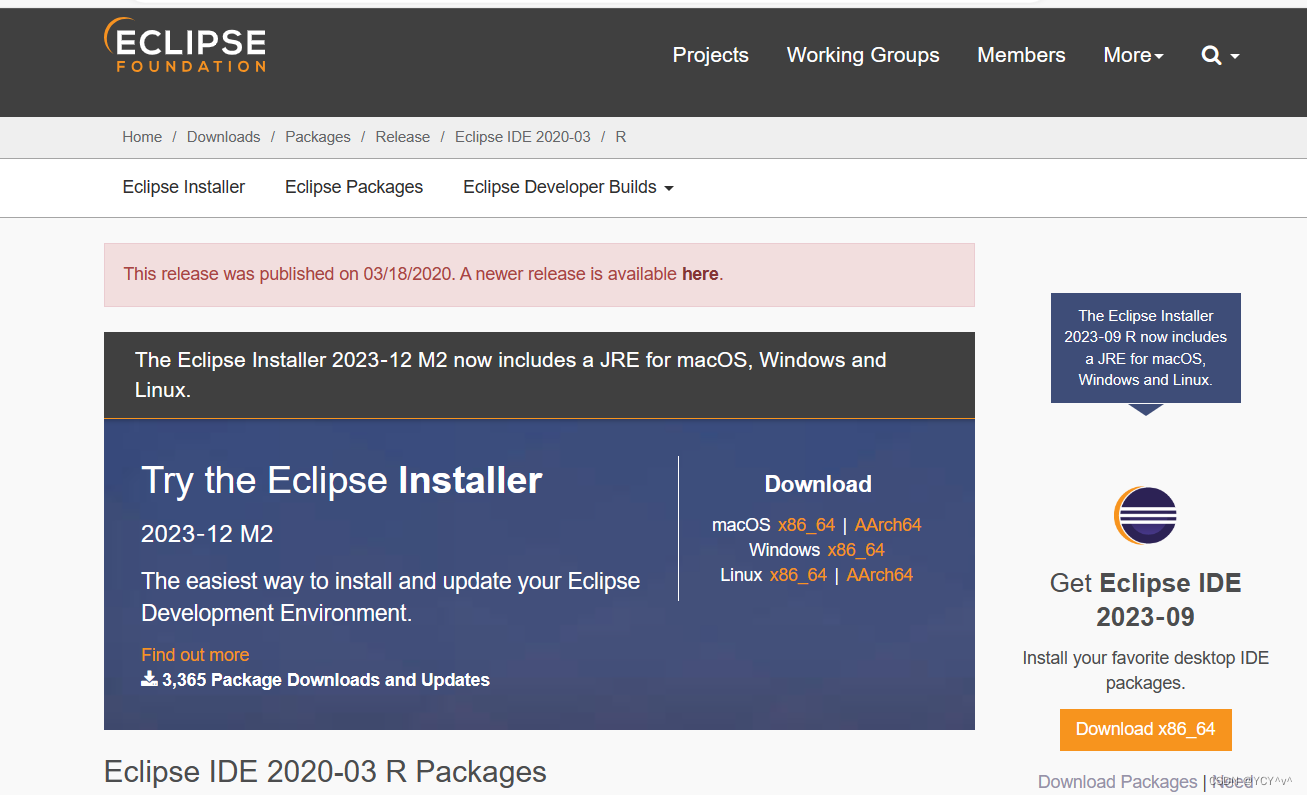Click the Eclipse IDE sphere logo
This screenshot has width=1307, height=795.
(1145, 515)
